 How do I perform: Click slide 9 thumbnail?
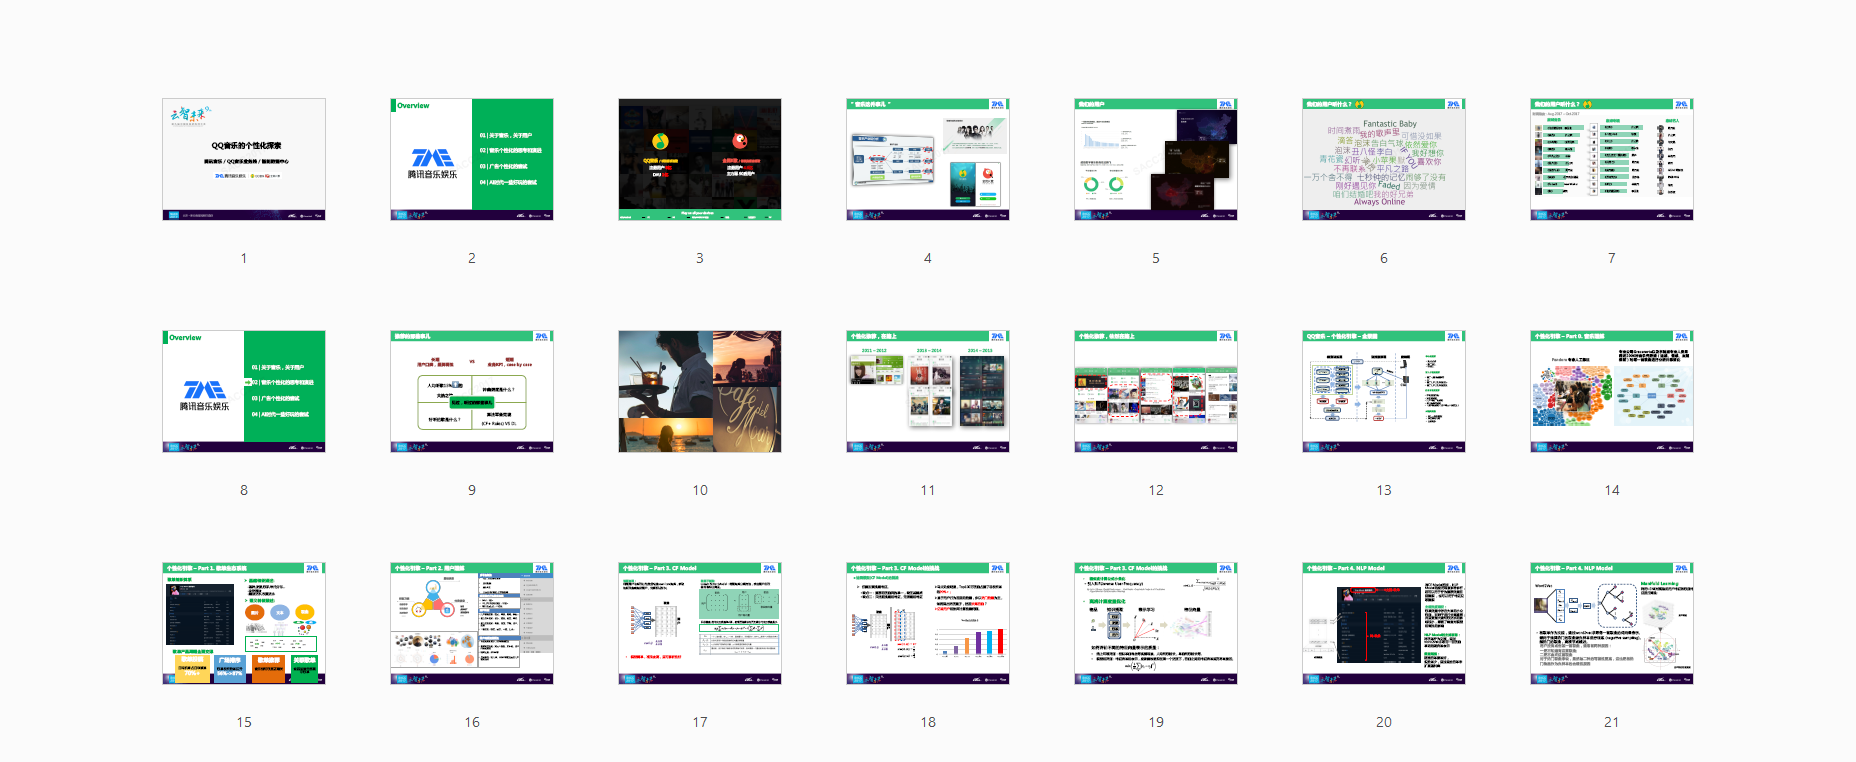coord(472,391)
